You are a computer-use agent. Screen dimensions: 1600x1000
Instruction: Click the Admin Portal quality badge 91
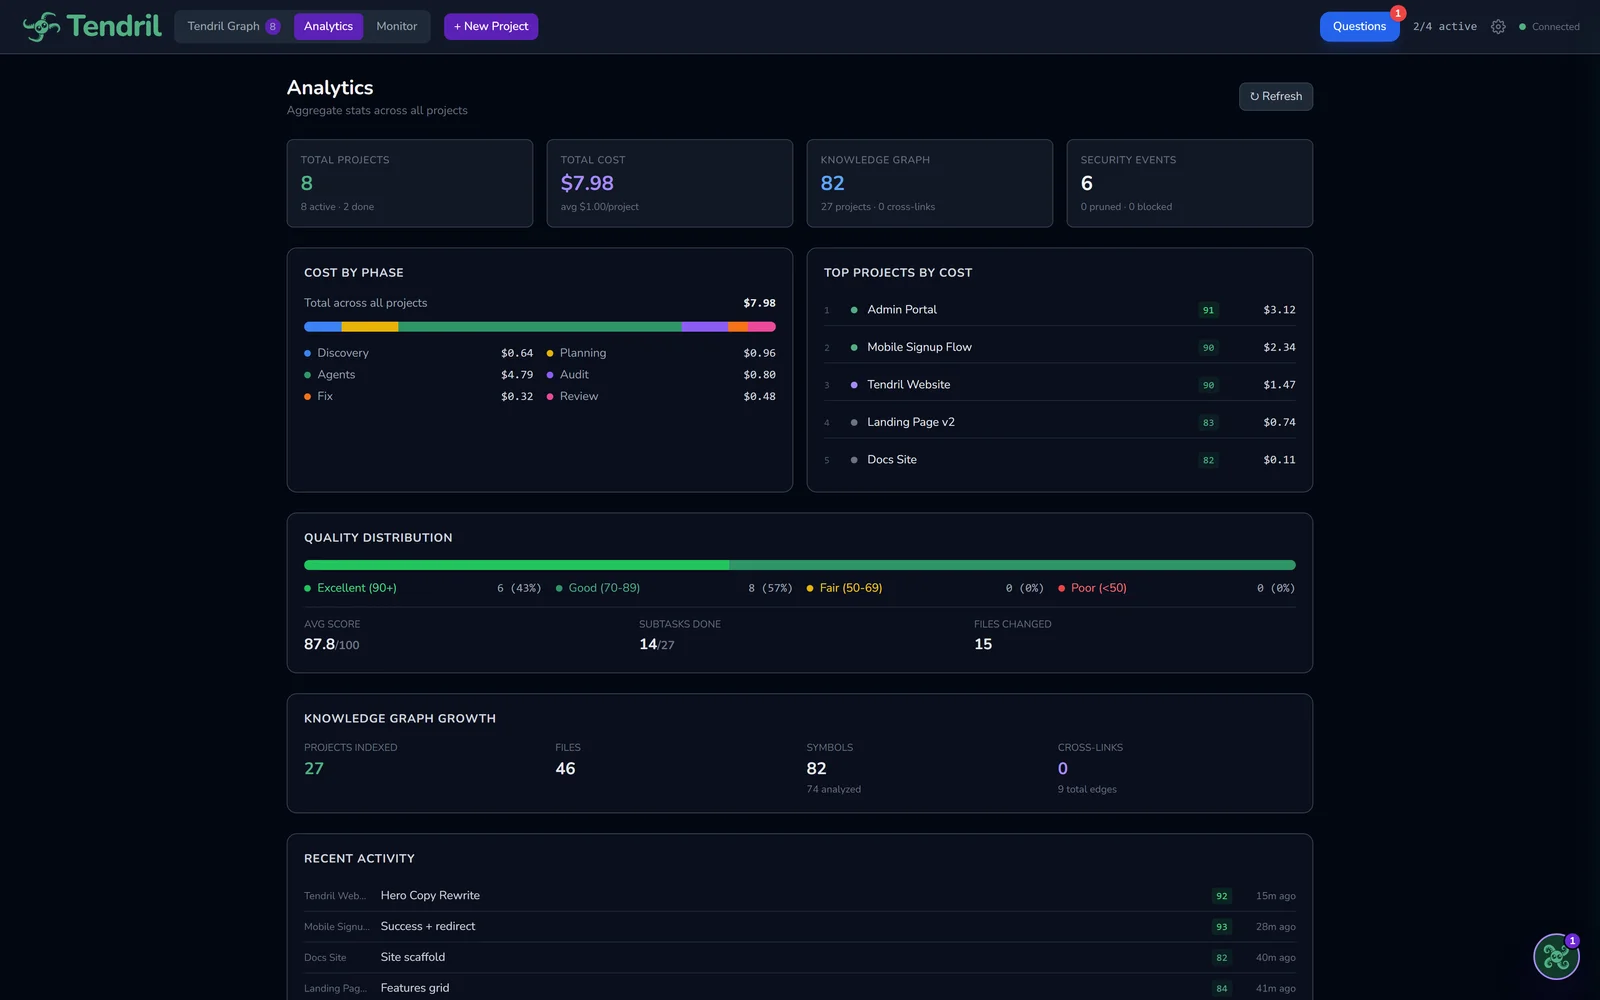1208,310
